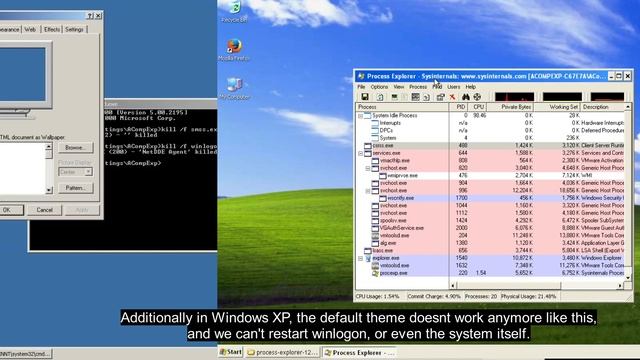Select the csrss.exe process row
The height and width of the screenshot is (360, 640).
click(x=490, y=146)
